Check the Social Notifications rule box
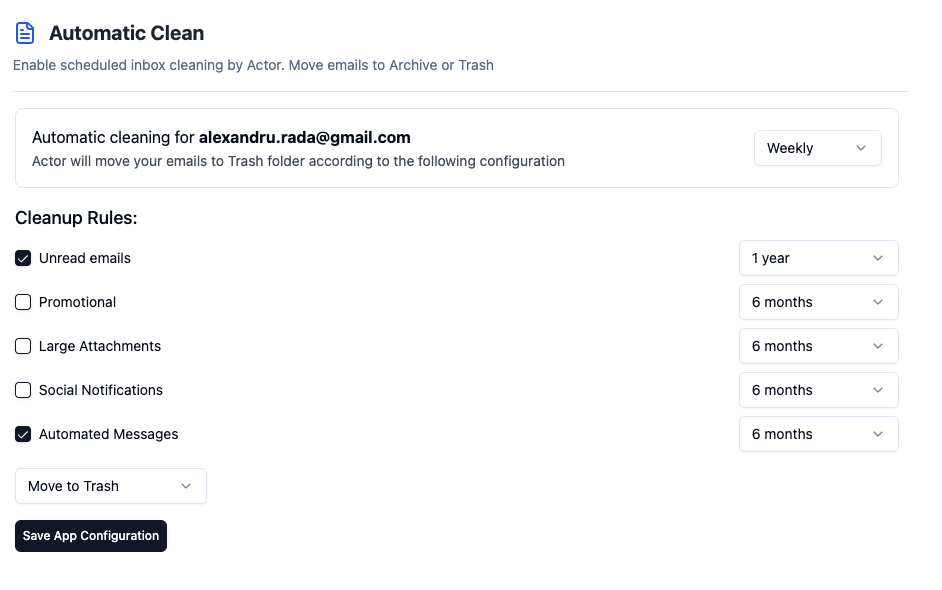This screenshot has width=942, height=590. pos(23,390)
